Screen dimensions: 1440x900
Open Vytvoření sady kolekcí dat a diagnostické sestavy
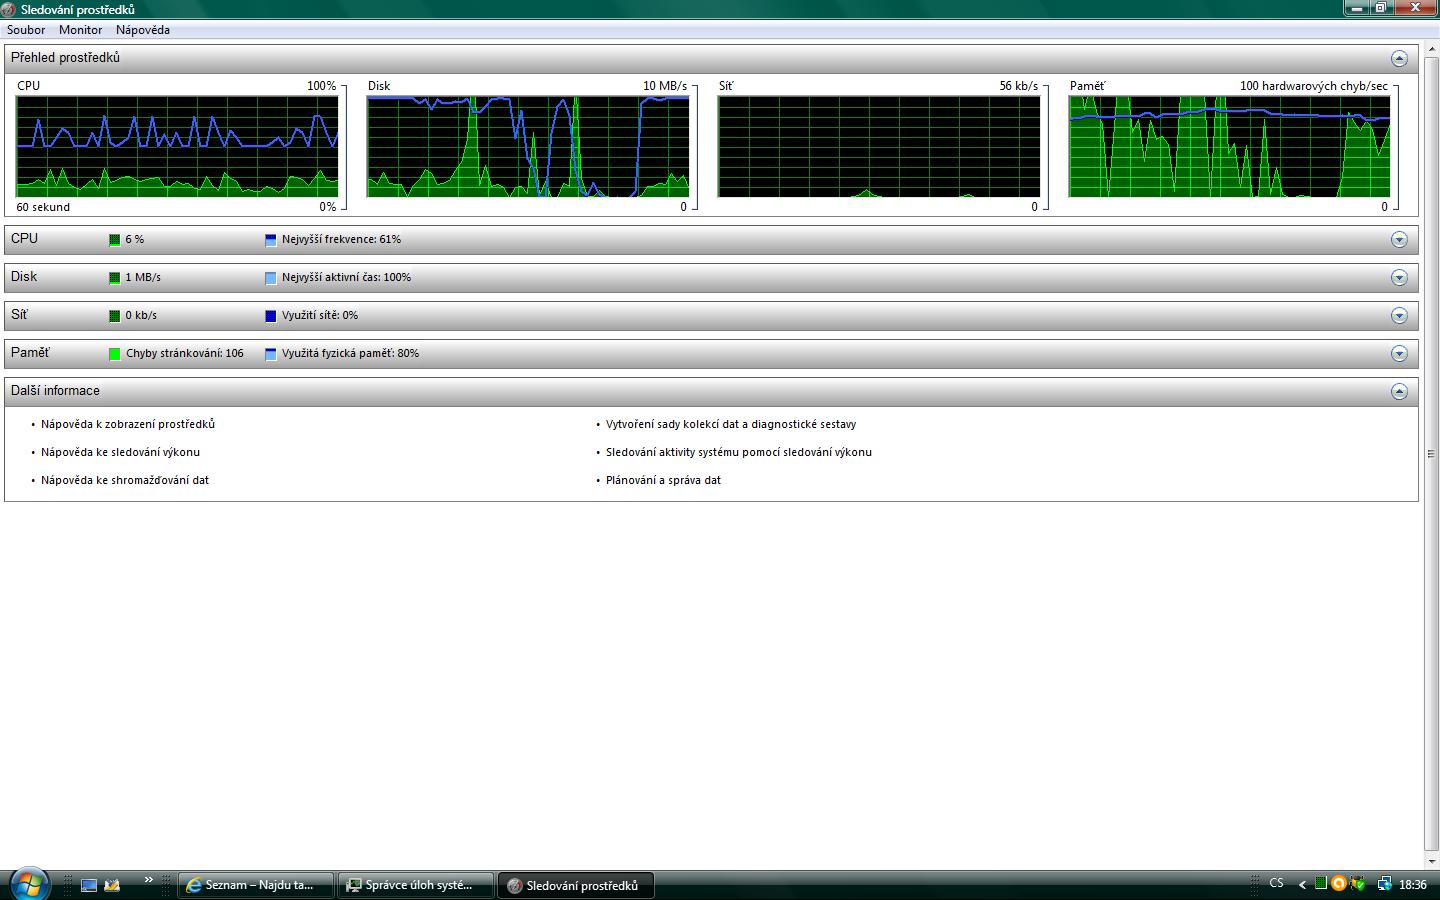pos(731,424)
